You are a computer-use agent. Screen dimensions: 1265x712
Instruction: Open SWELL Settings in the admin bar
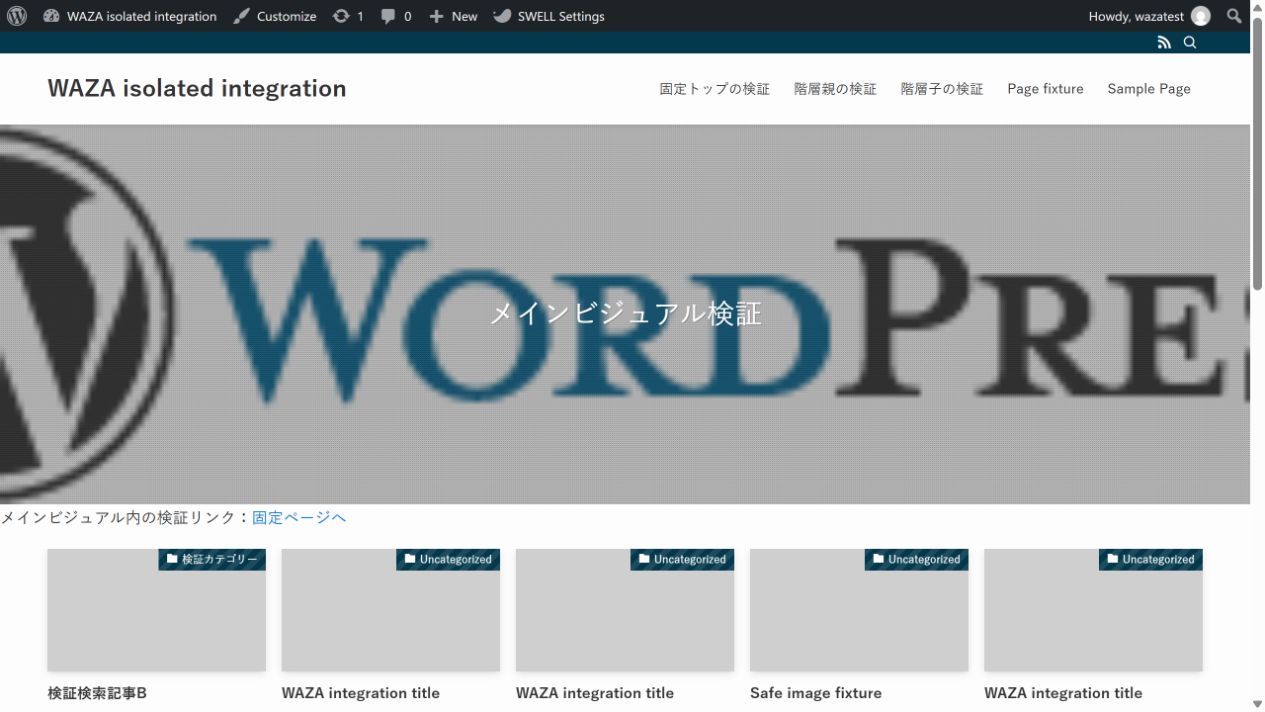[x=549, y=16]
